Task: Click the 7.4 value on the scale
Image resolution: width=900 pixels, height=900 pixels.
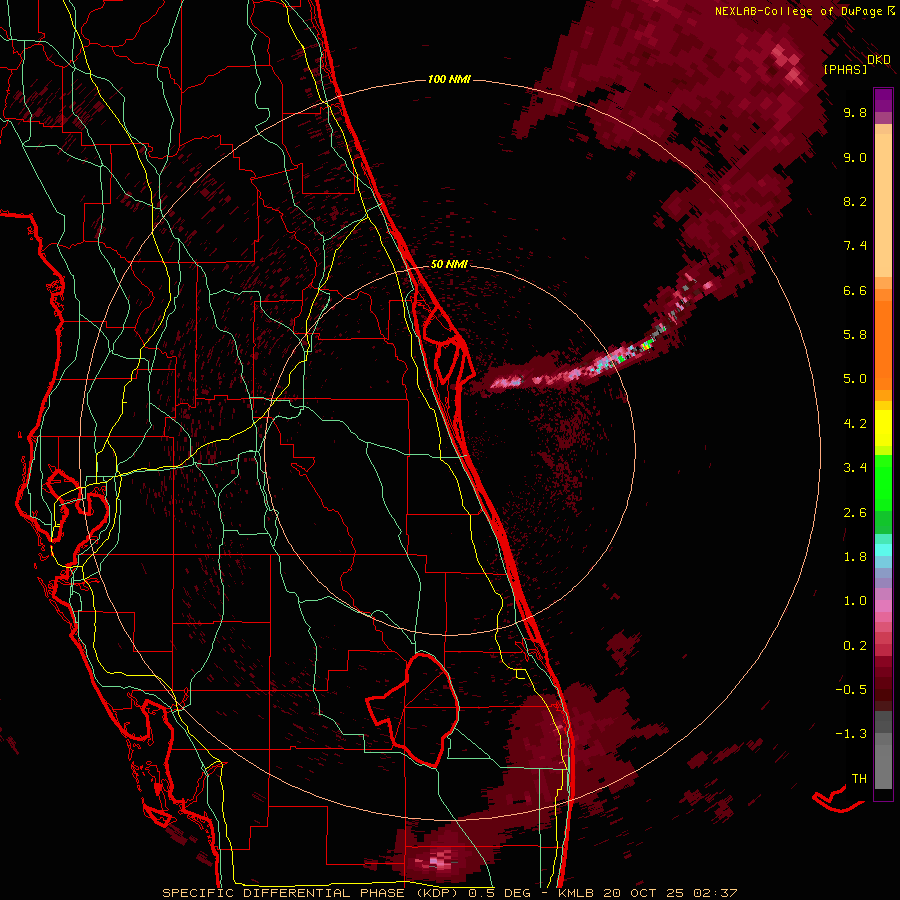Action: (x=855, y=246)
